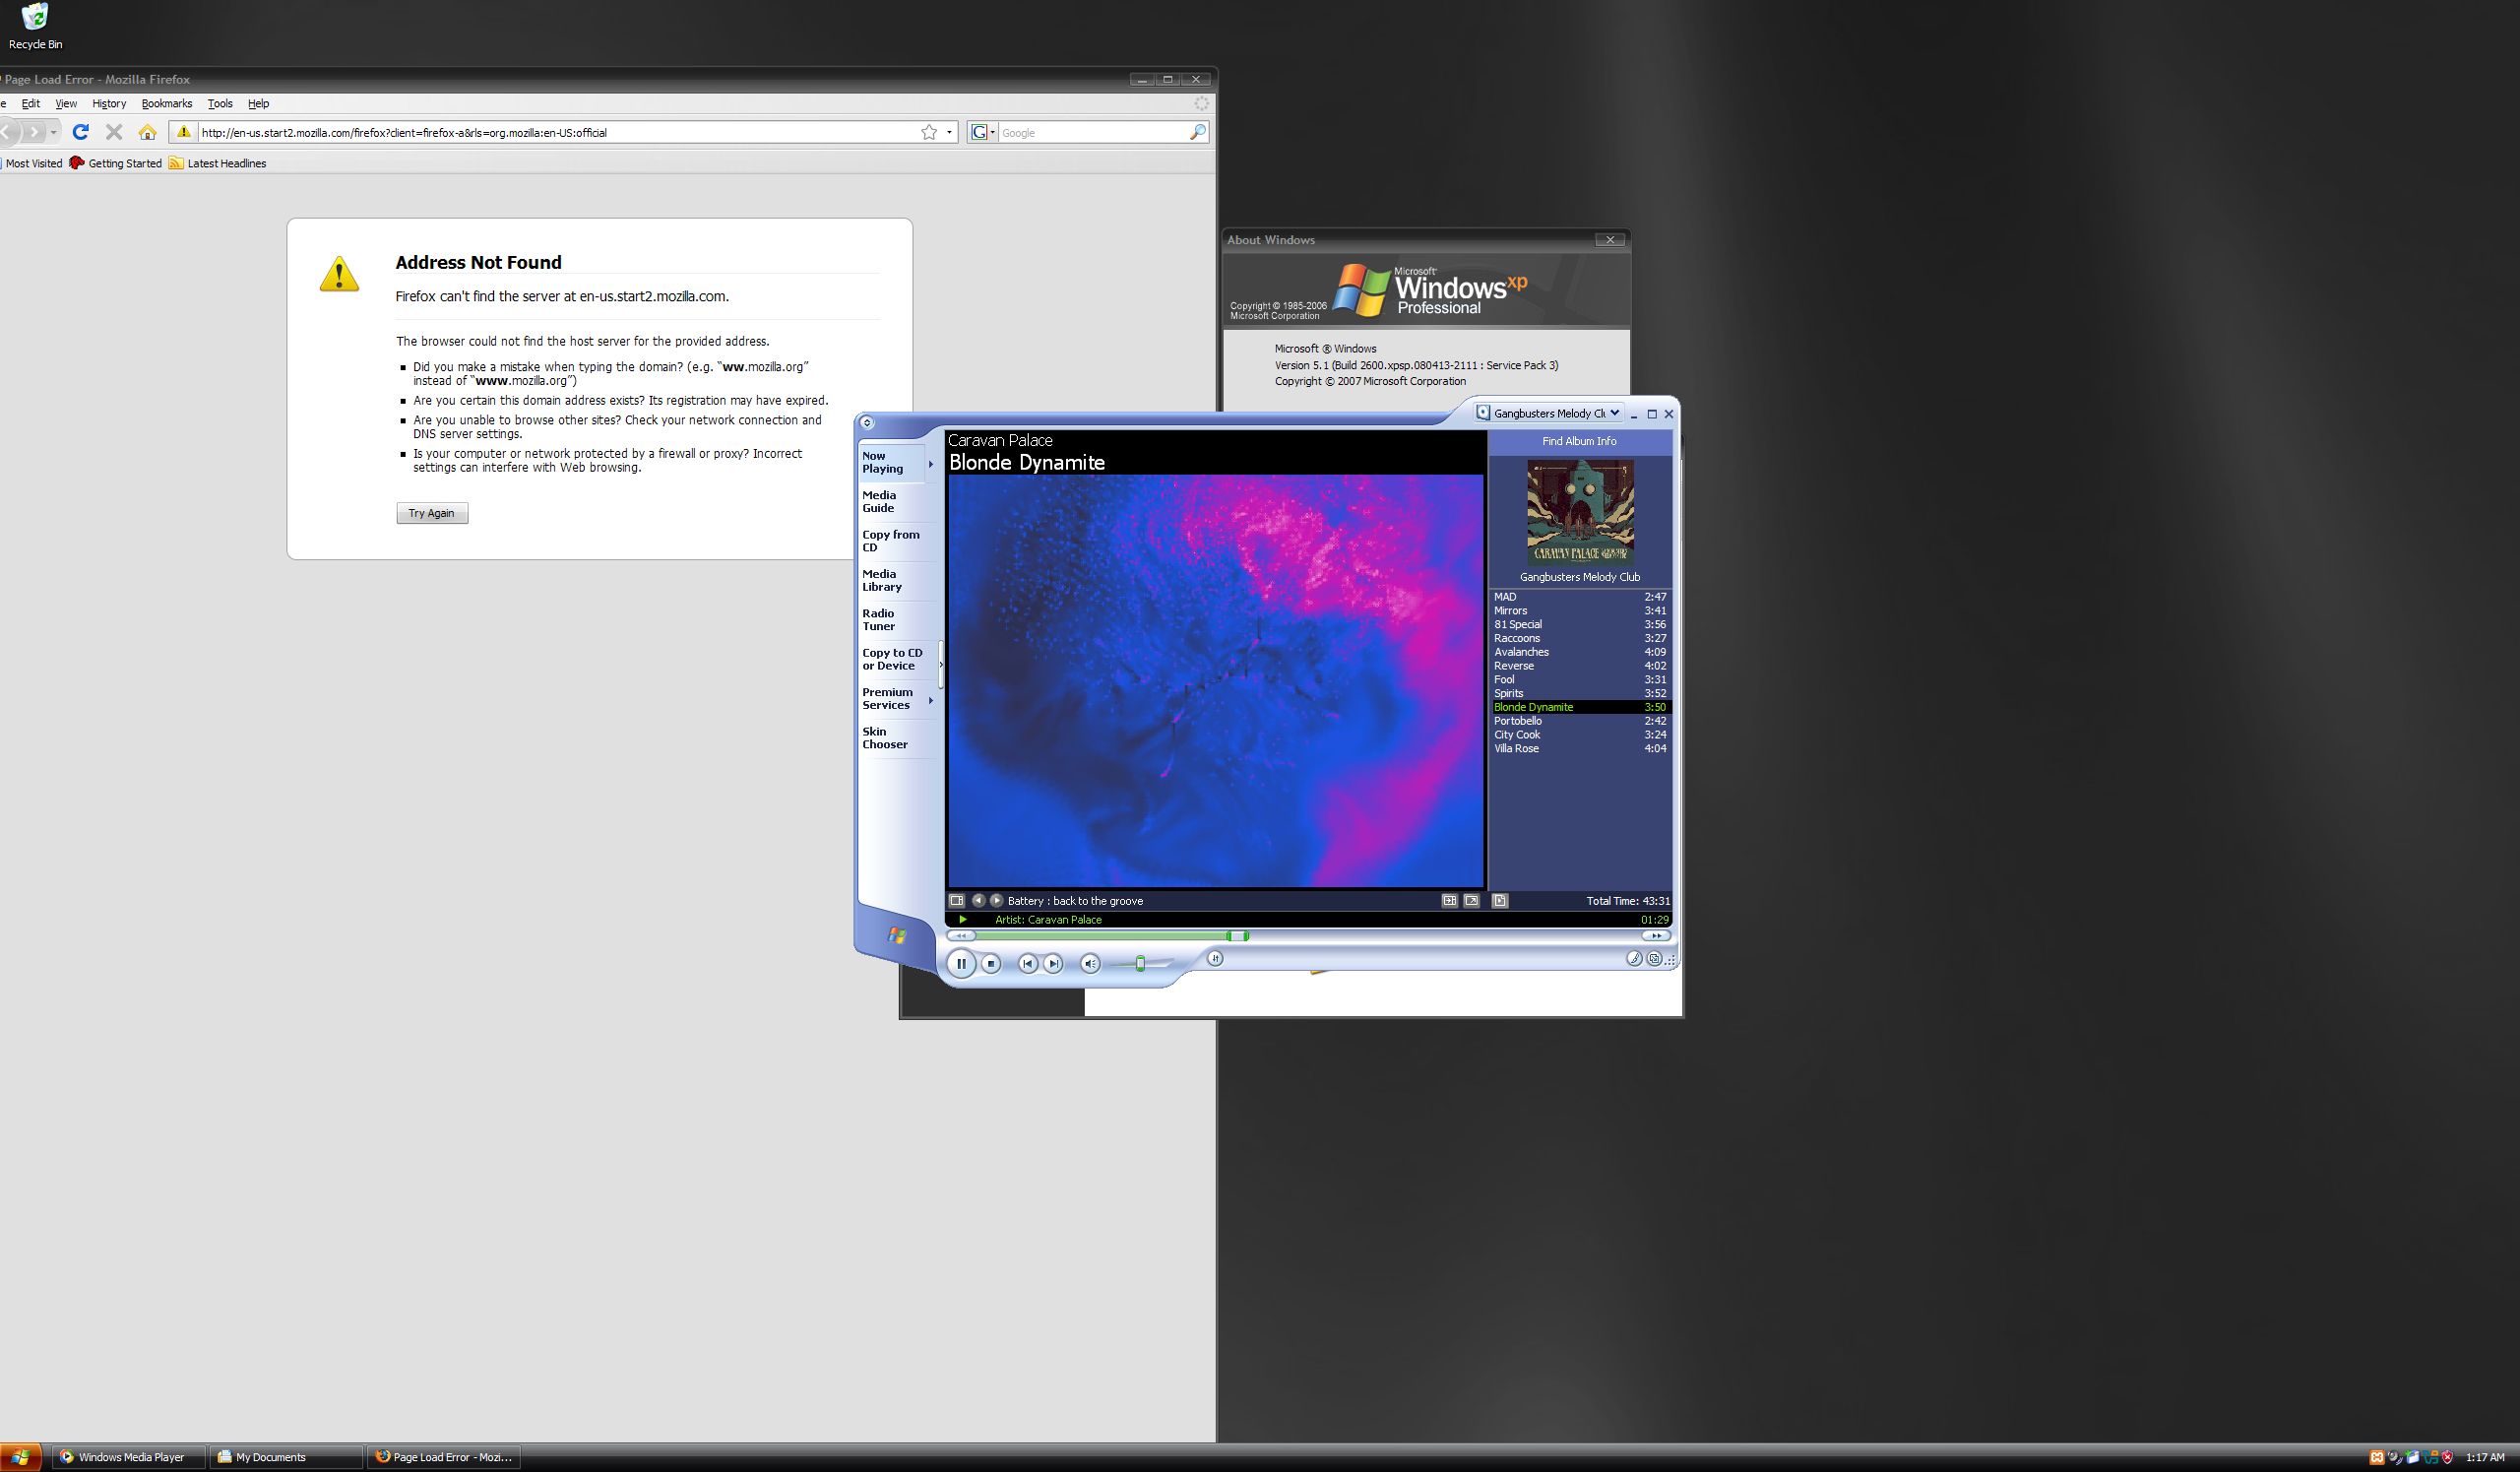Skip to previous track in Media Player
Viewport: 2520px width, 1472px height.
(x=1027, y=964)
